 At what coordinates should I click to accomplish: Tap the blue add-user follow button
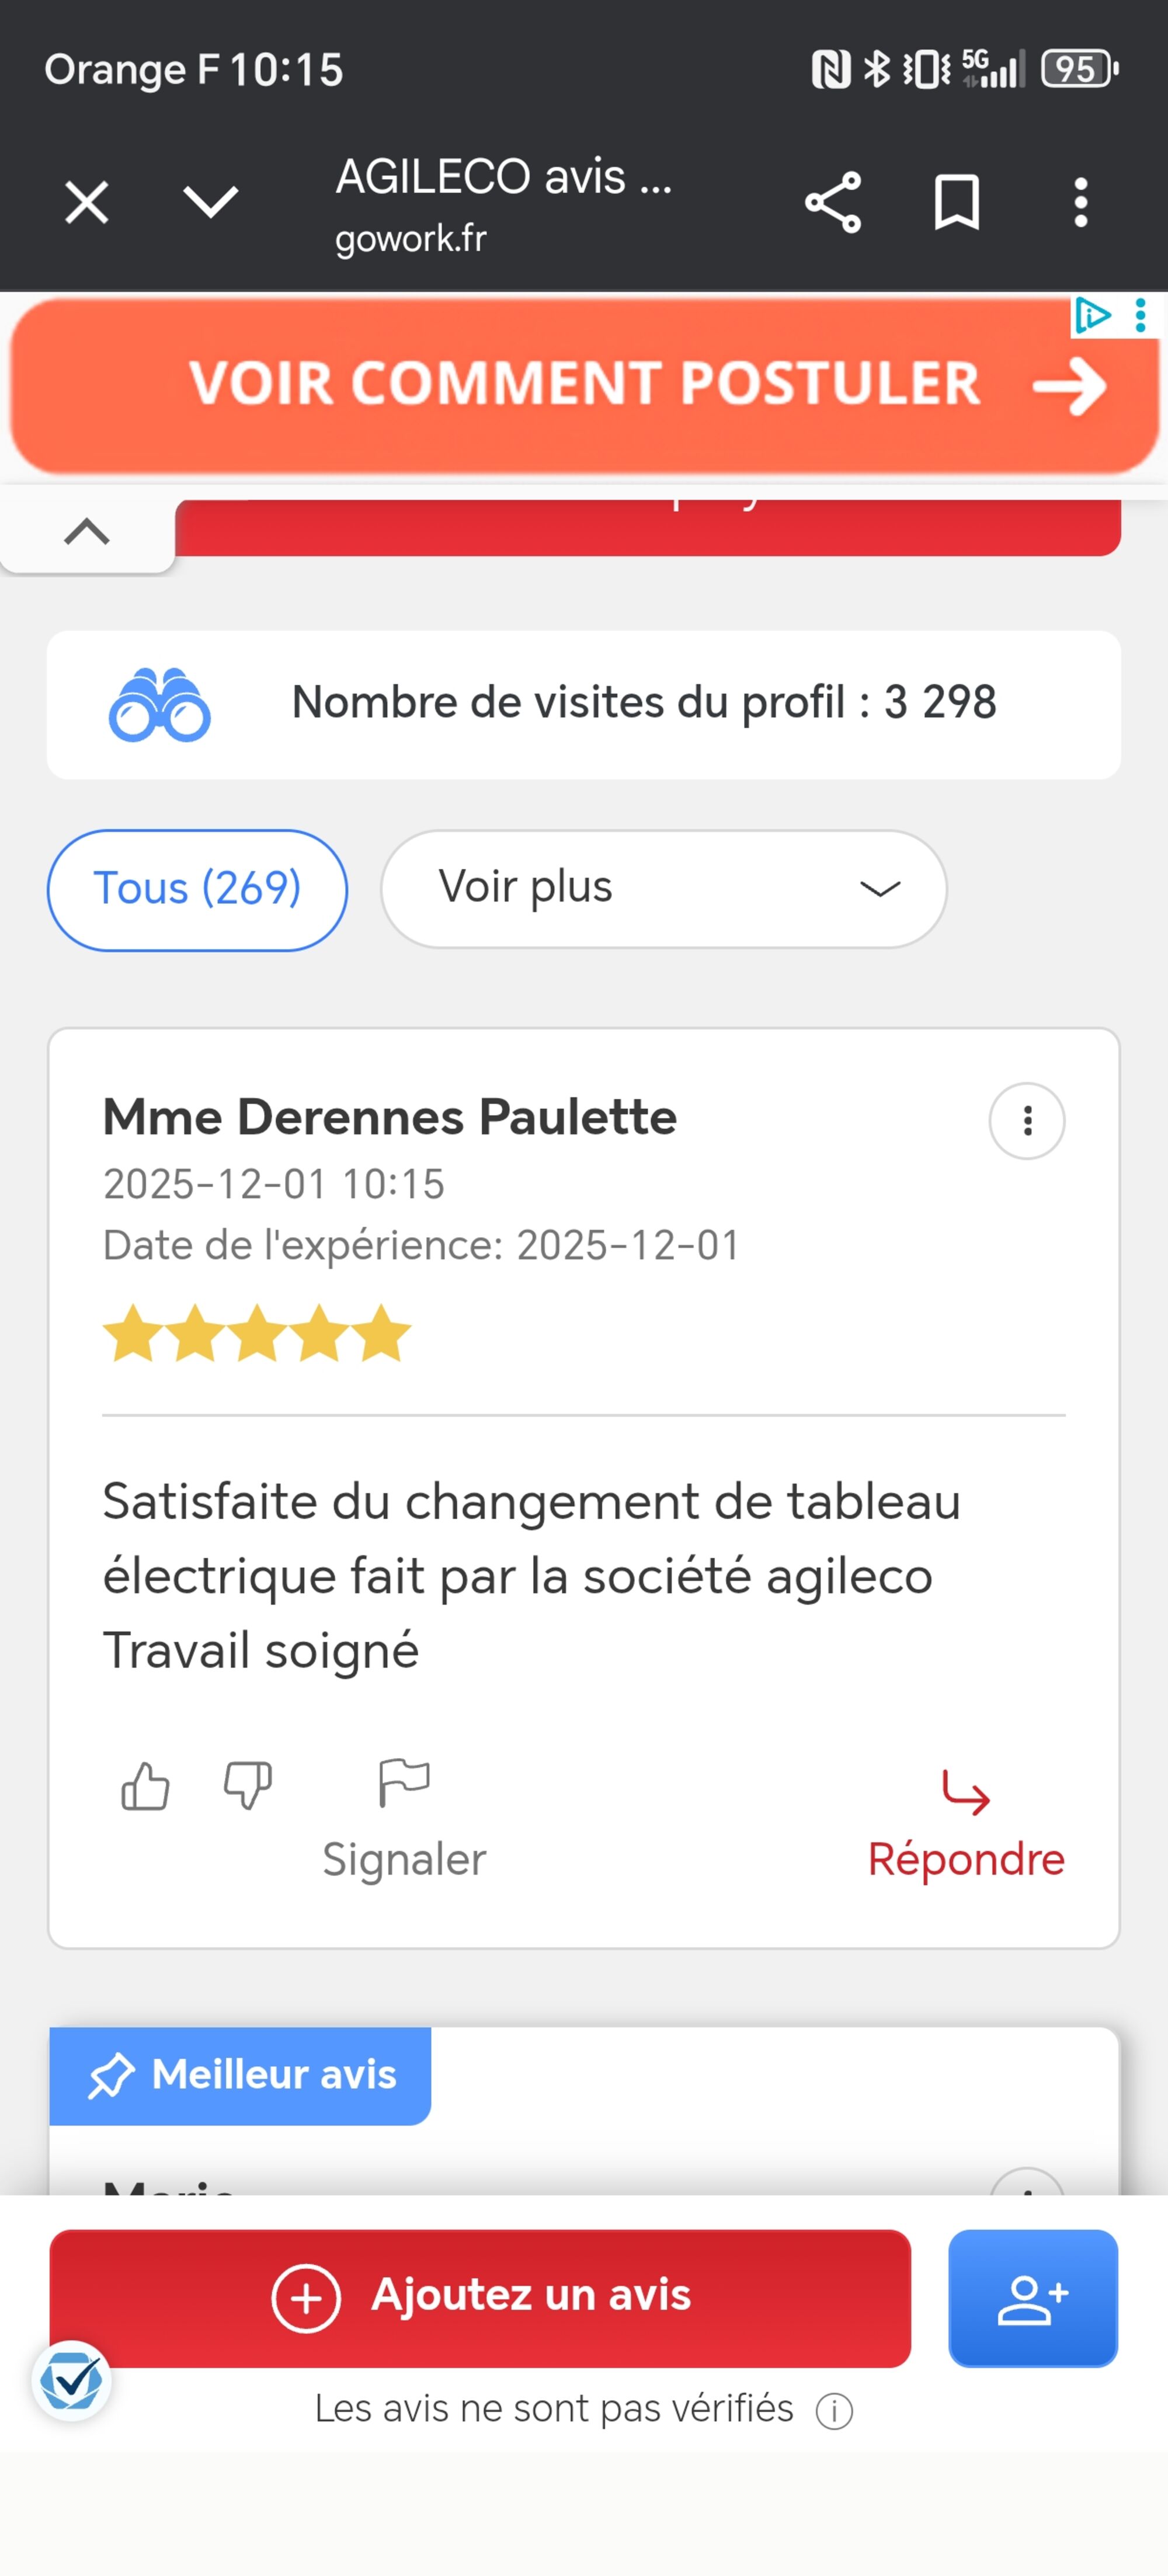pyautogui.click(x=1032, y=2298)
